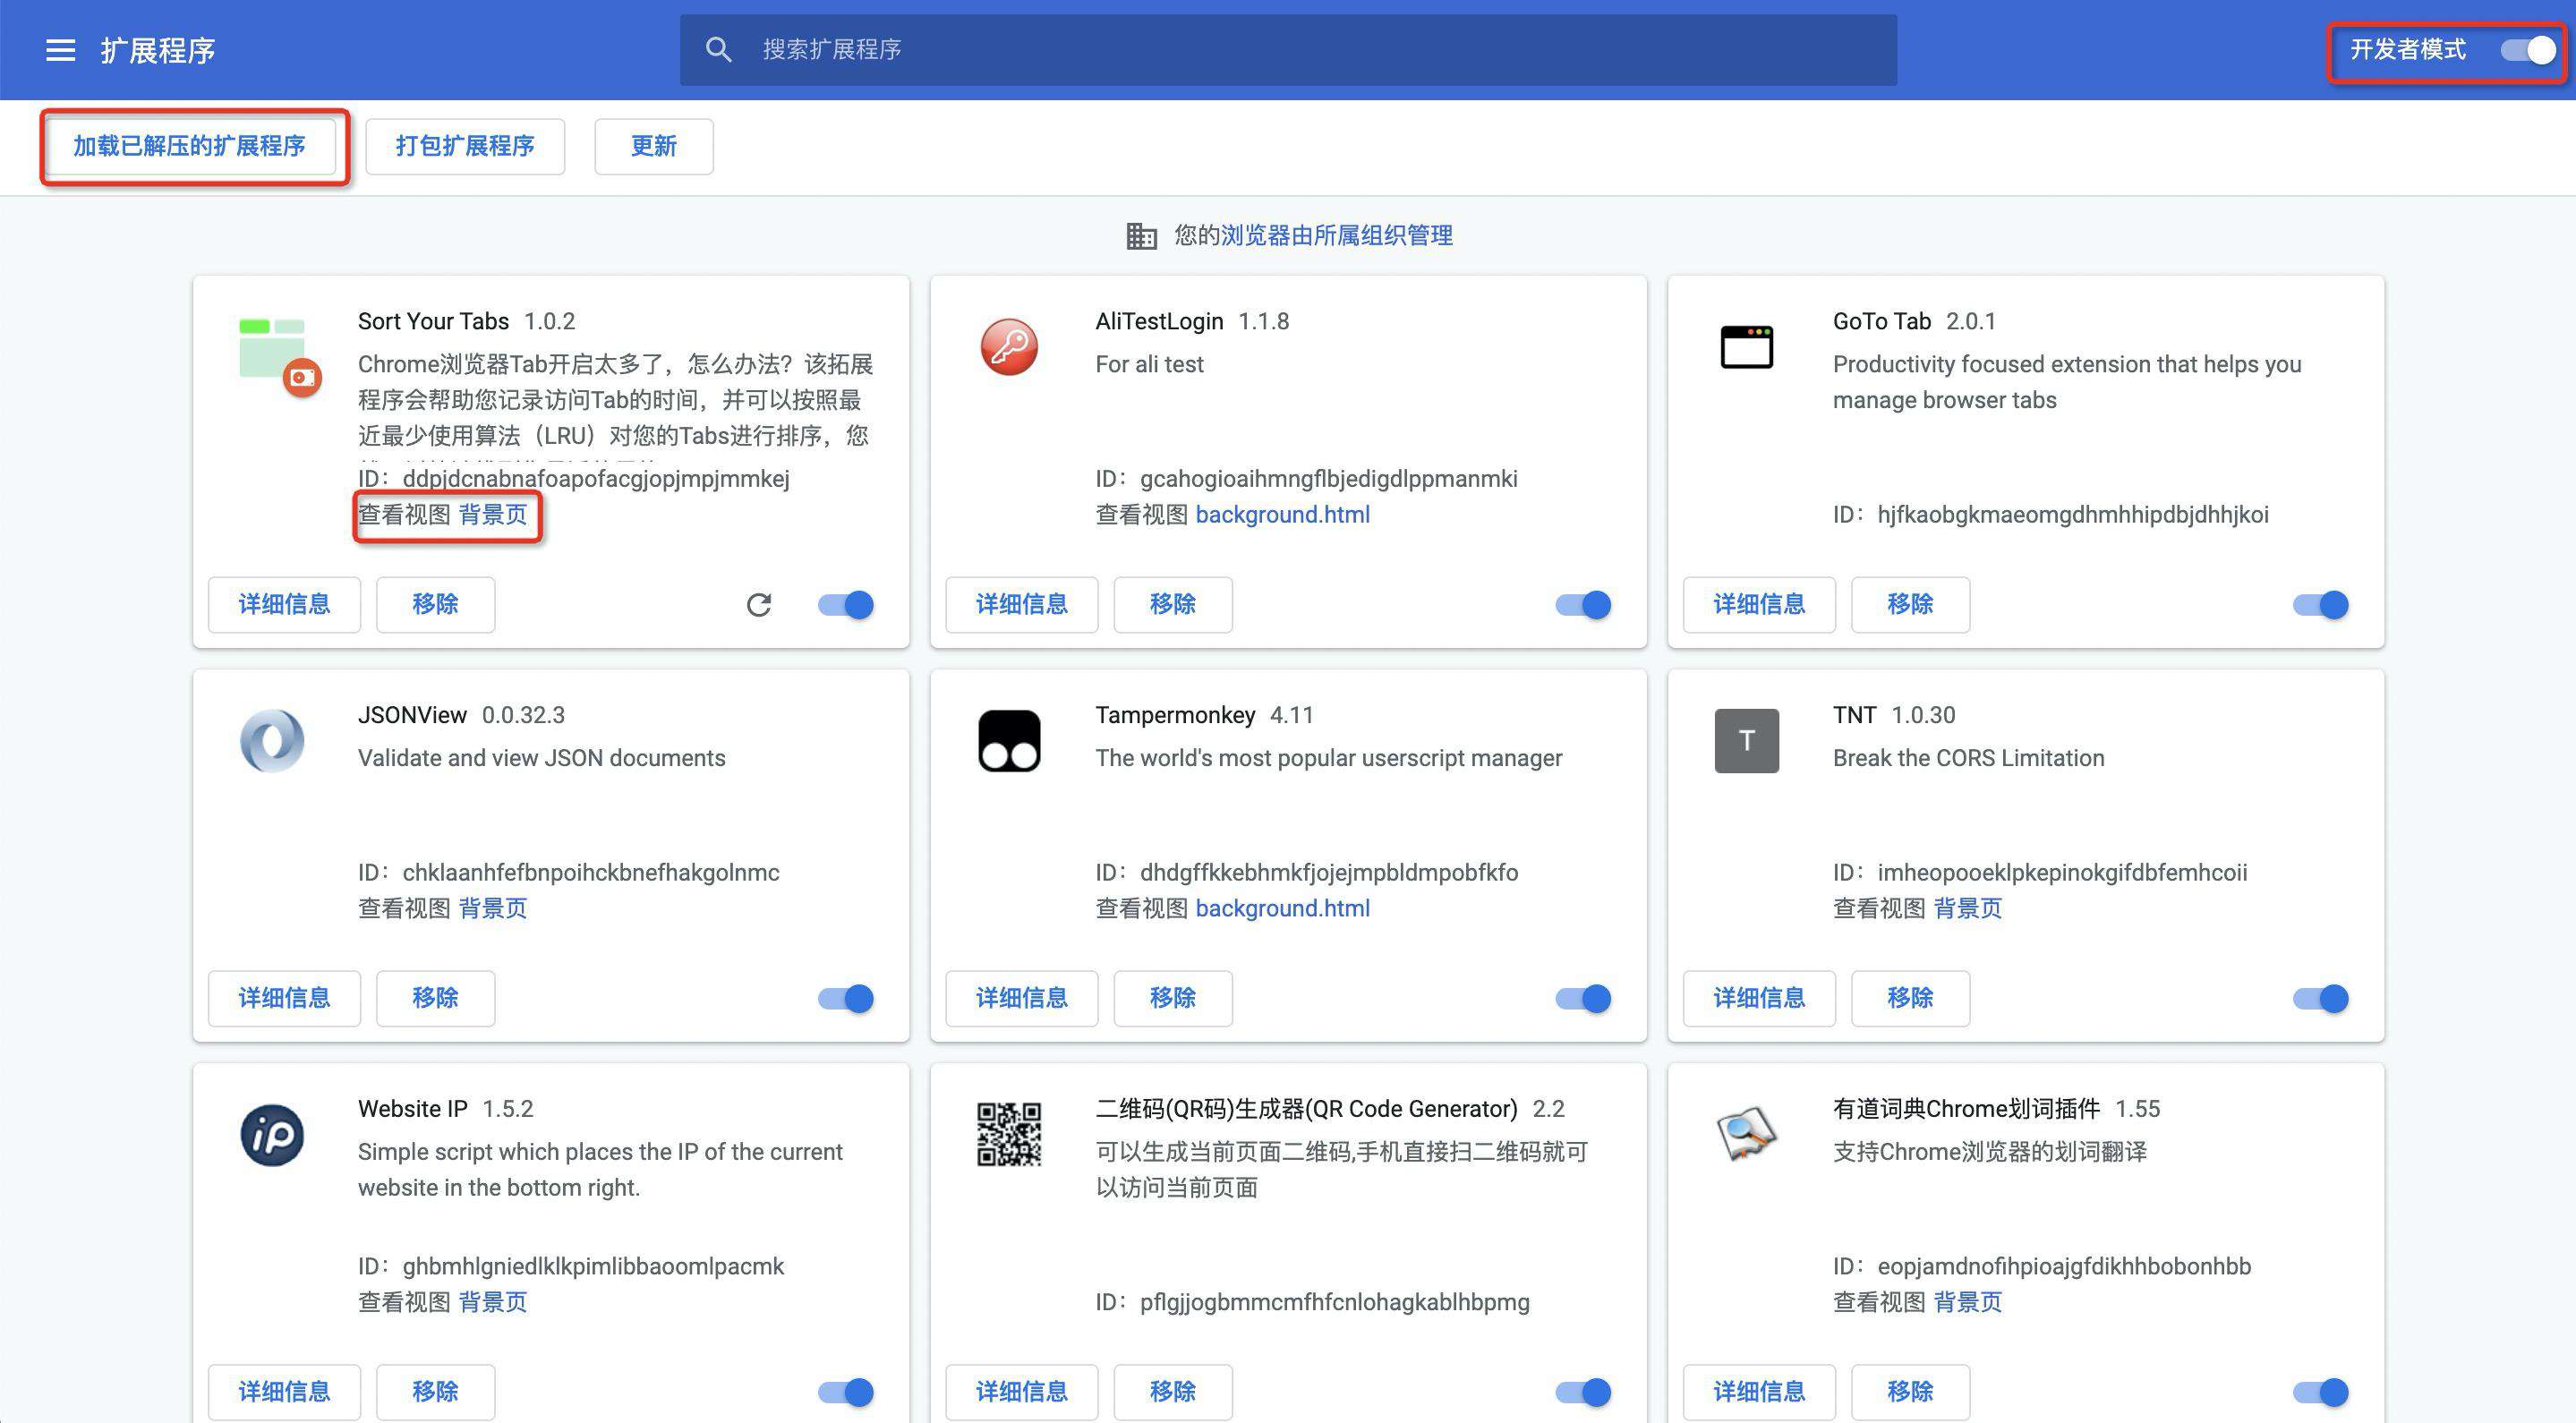Open 详细信息 for 有道词典 plugin

pos(1759,1392)
